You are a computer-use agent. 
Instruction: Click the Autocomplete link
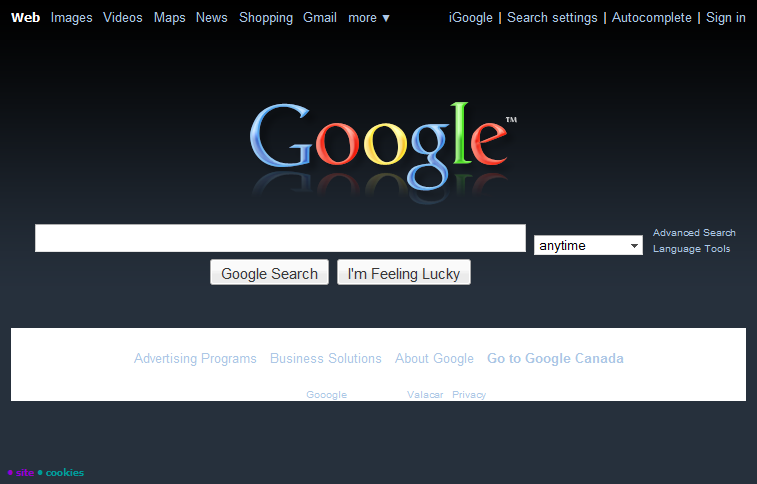coord(651,18)
